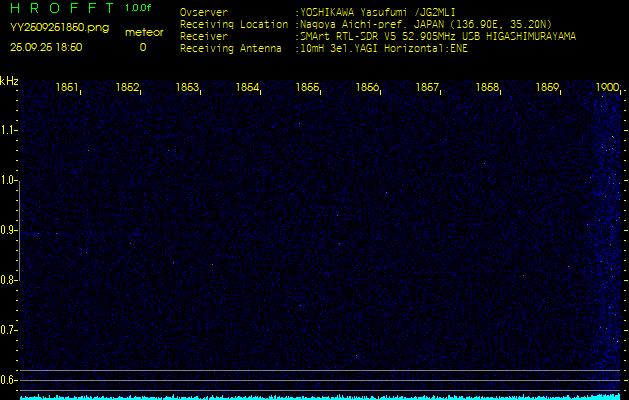Click the version label 1.0.0f
The width and height of the screenshot is (629, 400).
(138, 8)
